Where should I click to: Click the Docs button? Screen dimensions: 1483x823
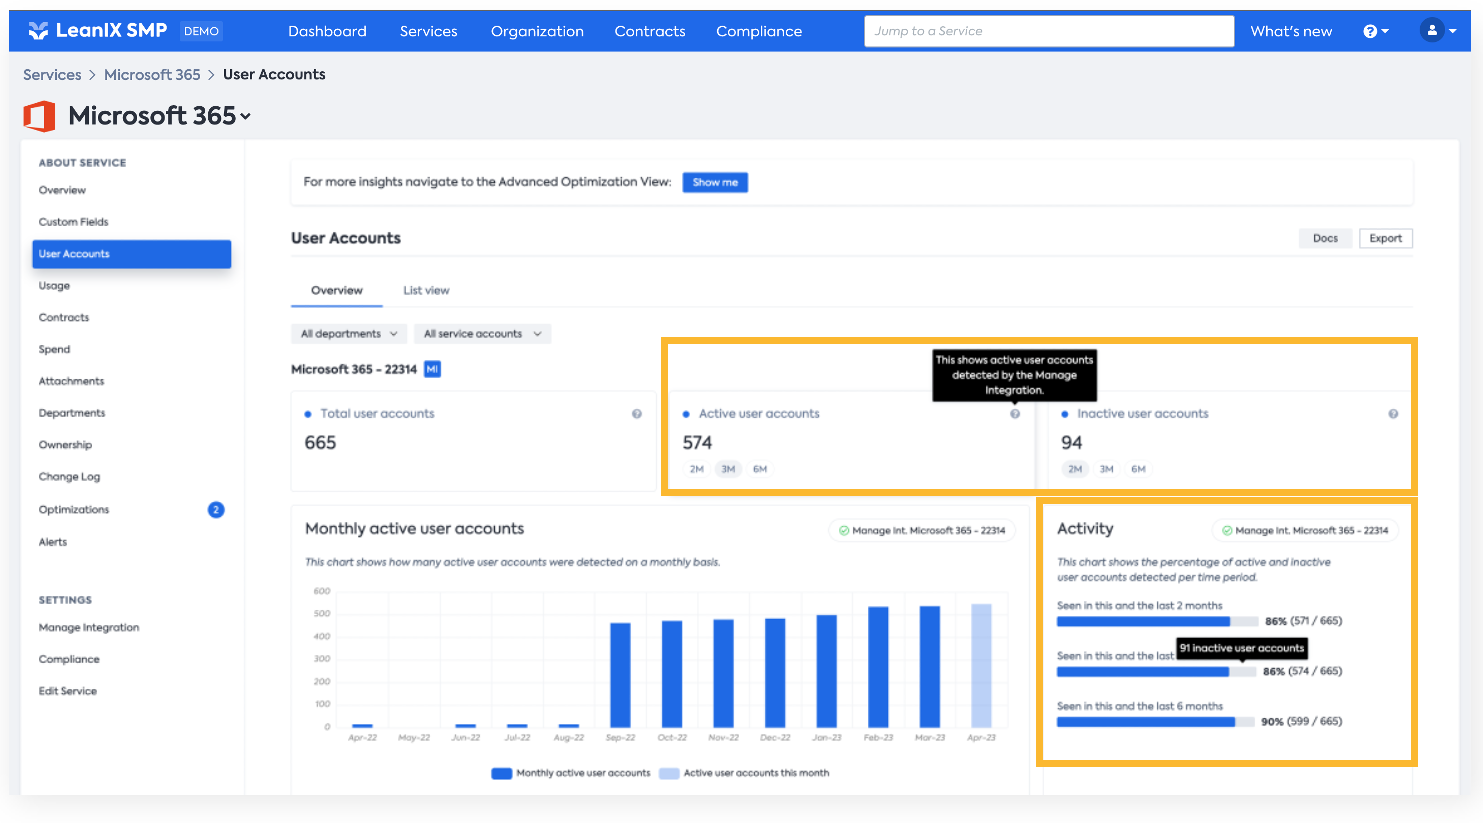(1325, 238)
